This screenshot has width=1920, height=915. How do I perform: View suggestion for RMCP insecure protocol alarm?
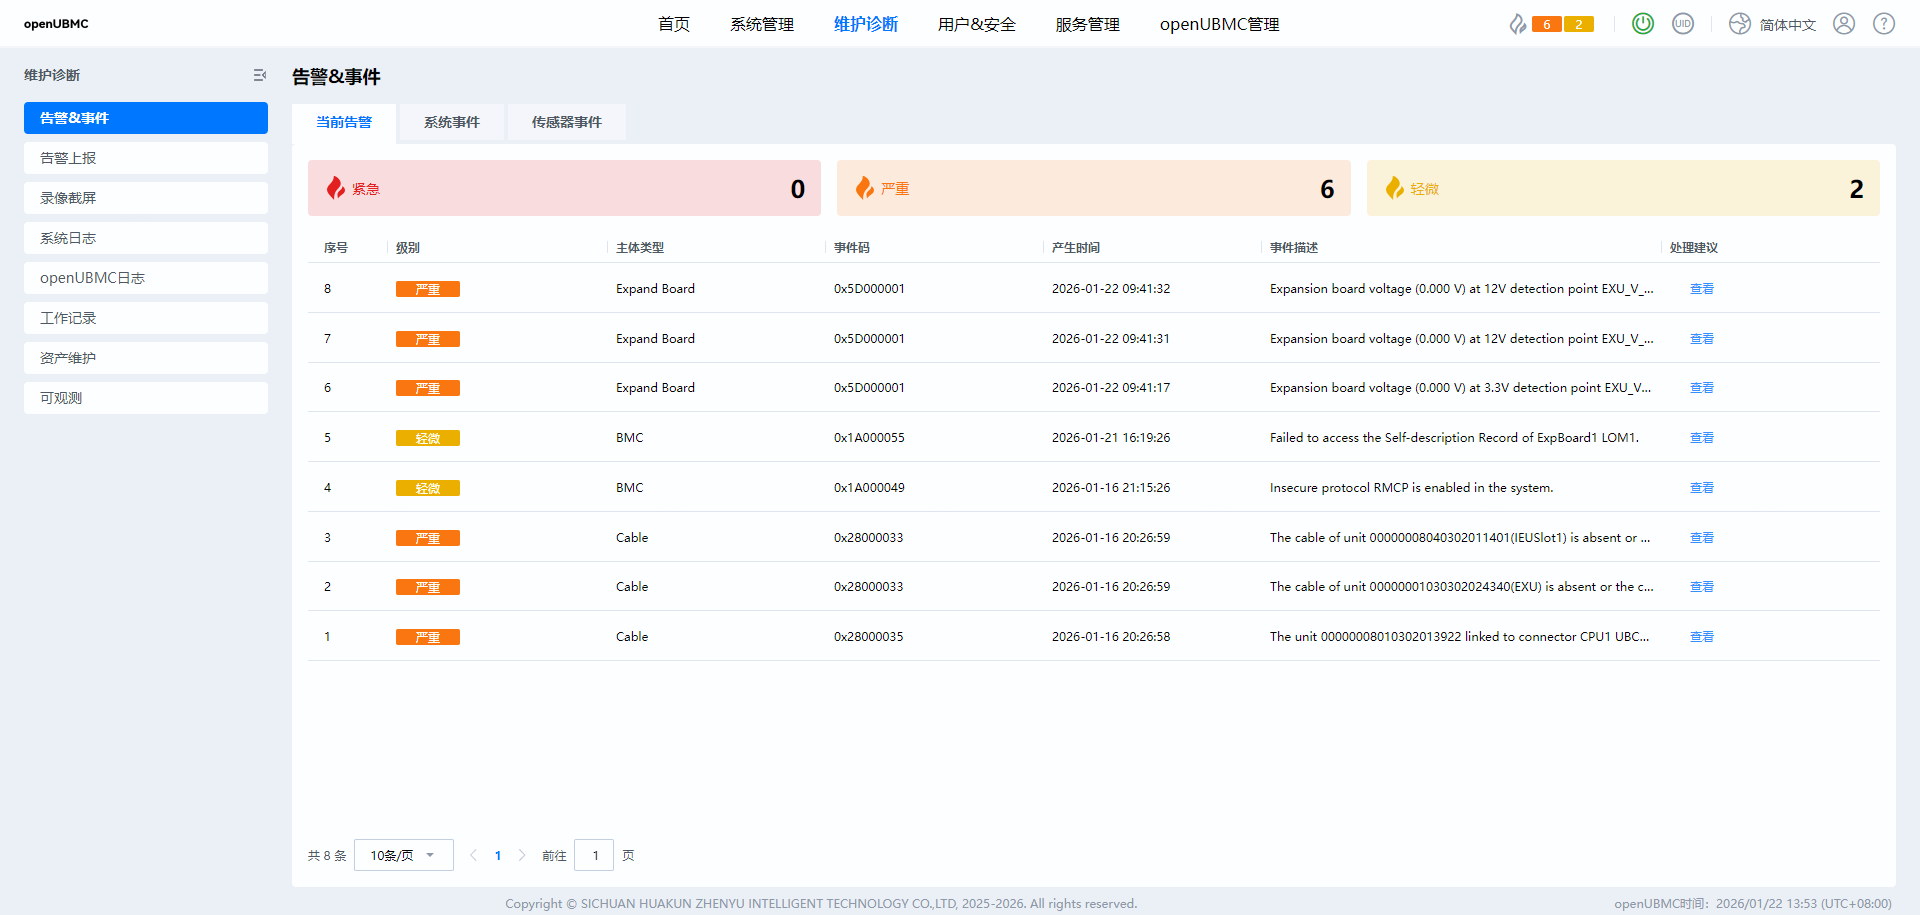click(x=1701, y=488)
